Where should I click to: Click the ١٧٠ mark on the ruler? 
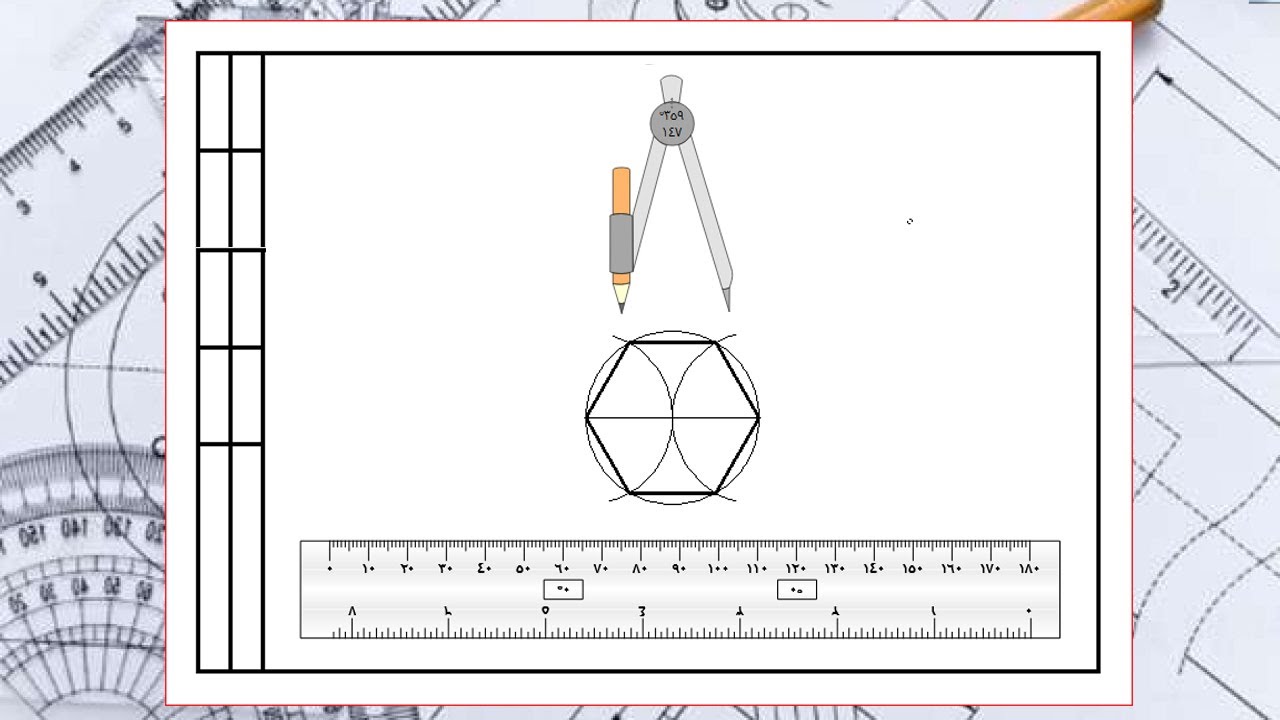click(x=990, y=568)
